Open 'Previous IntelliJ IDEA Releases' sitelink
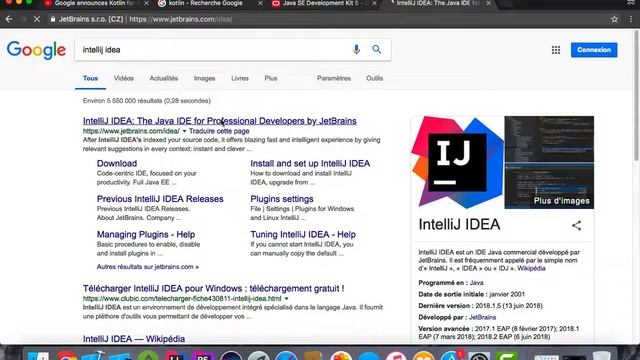 (x=160, y=199)
